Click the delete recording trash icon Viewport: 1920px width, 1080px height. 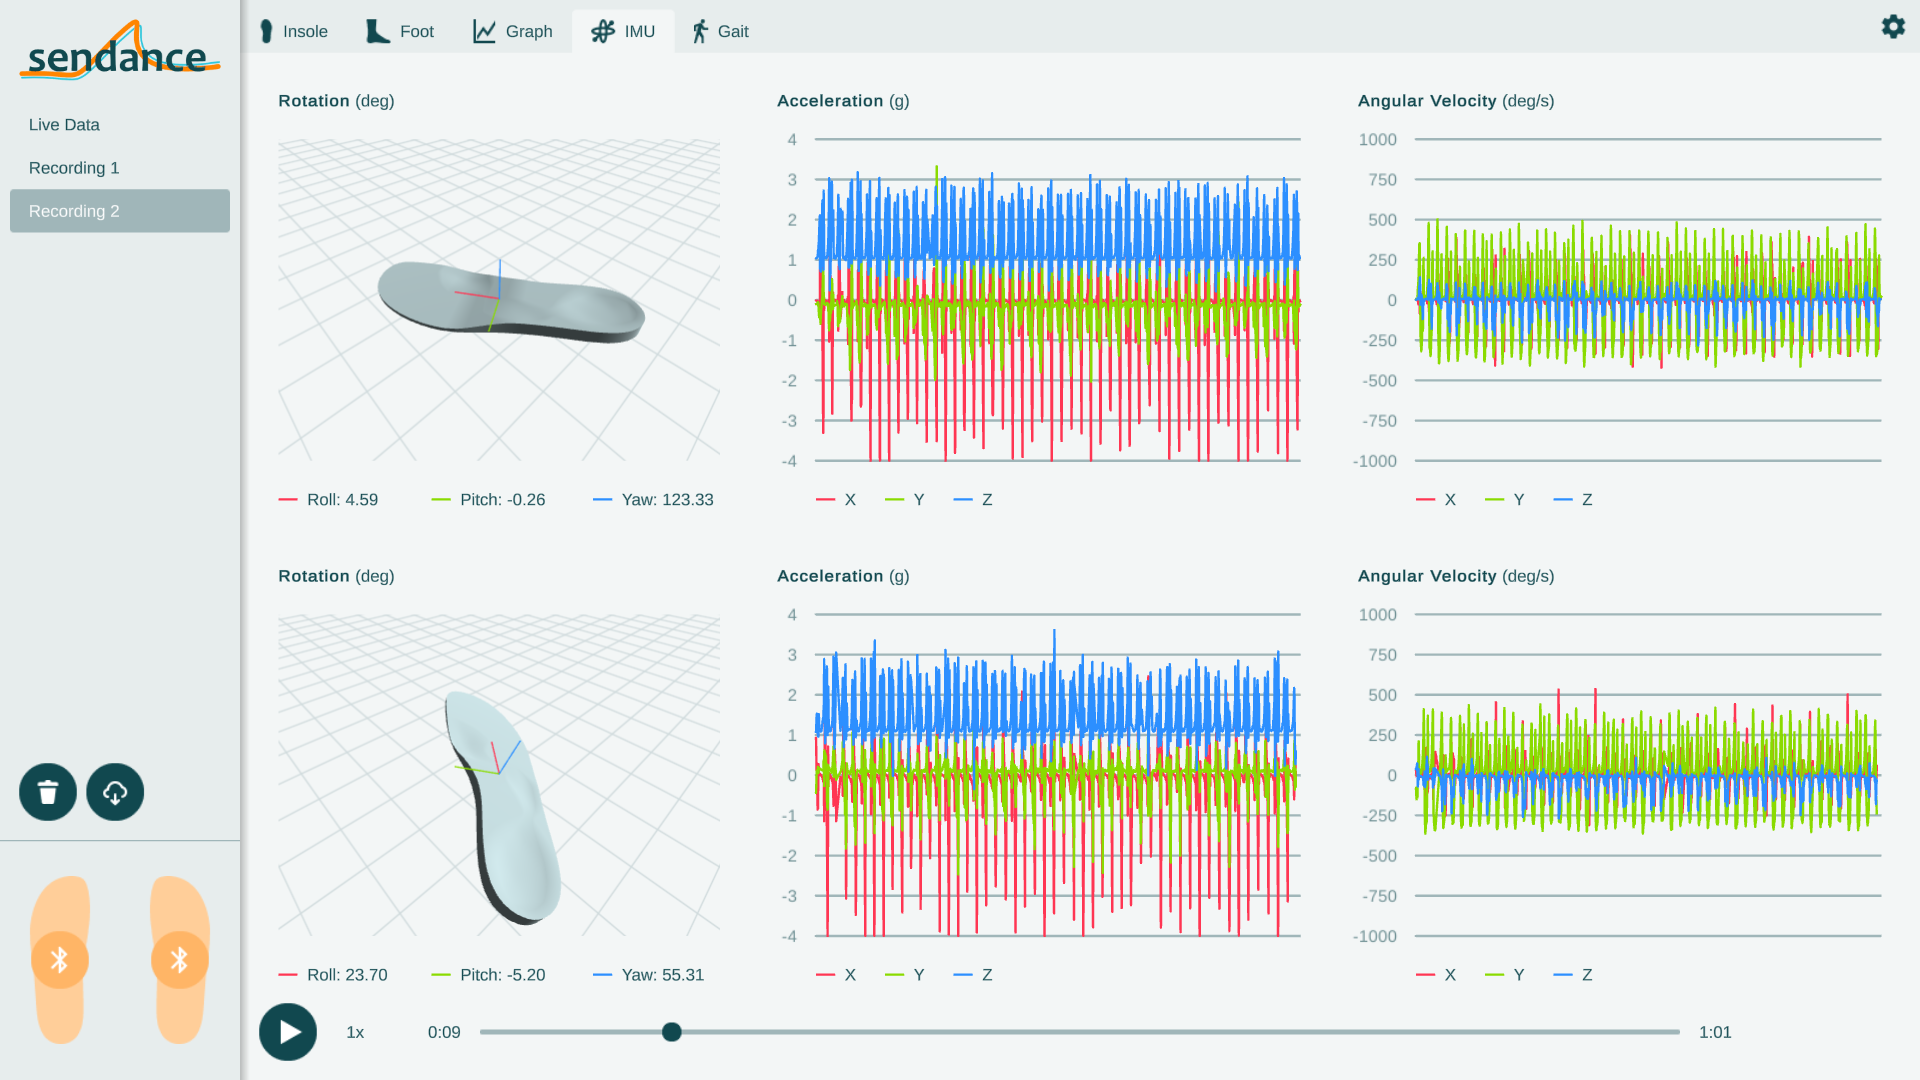click(x=48, y=793)
